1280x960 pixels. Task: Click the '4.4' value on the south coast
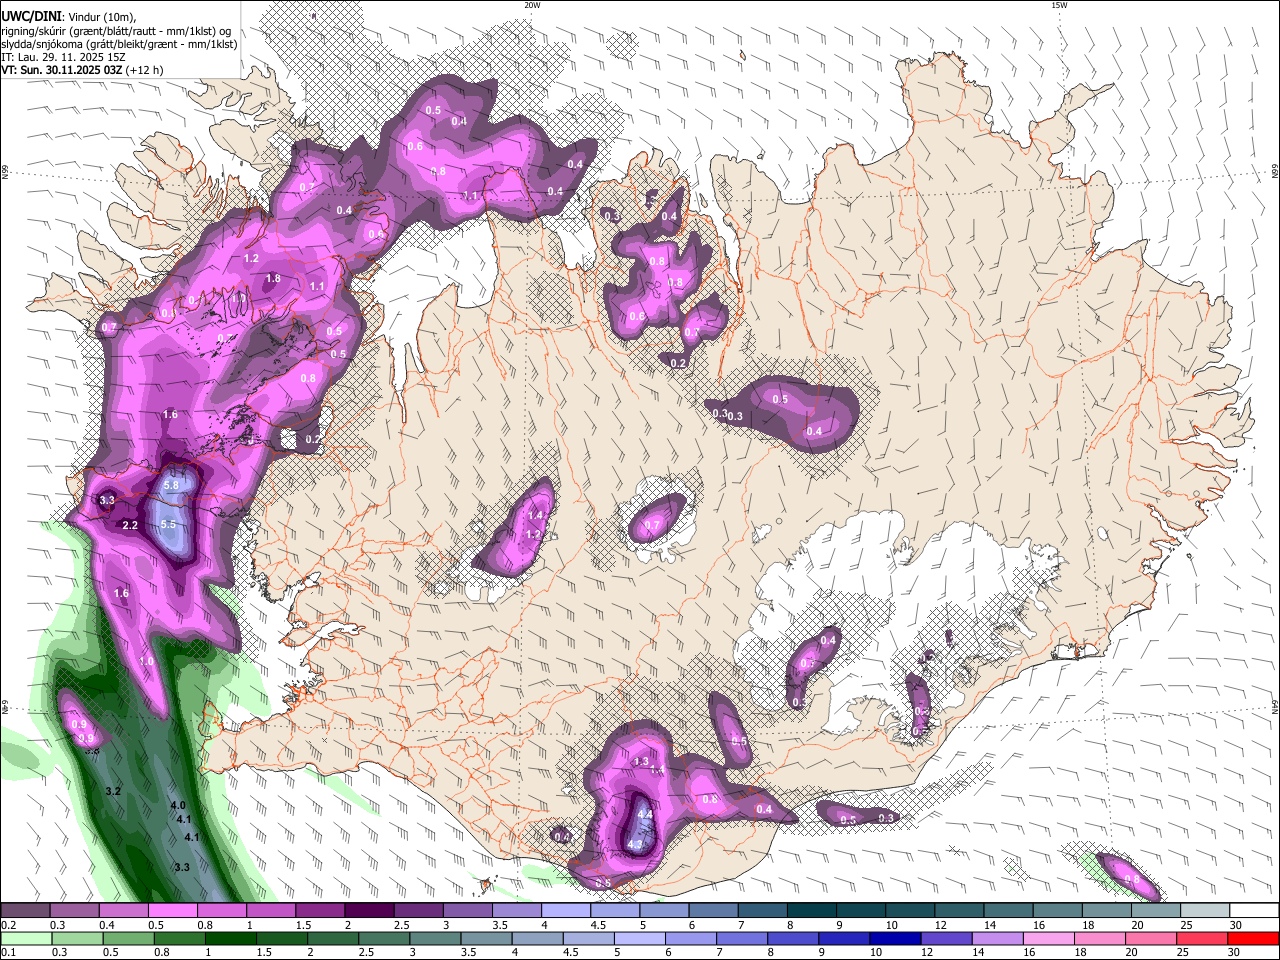click(x=645, y=815)
